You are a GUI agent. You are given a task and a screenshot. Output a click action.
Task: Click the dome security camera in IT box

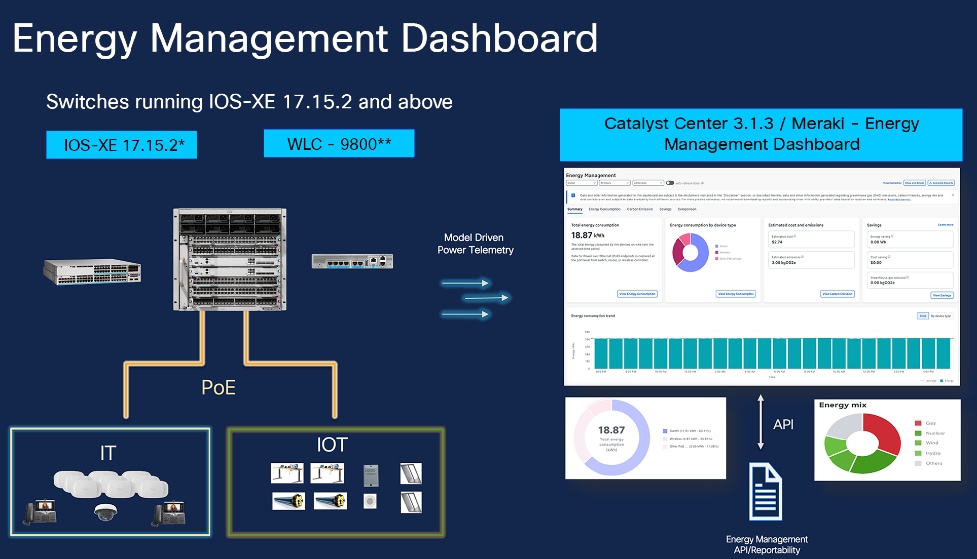[105, 512]
